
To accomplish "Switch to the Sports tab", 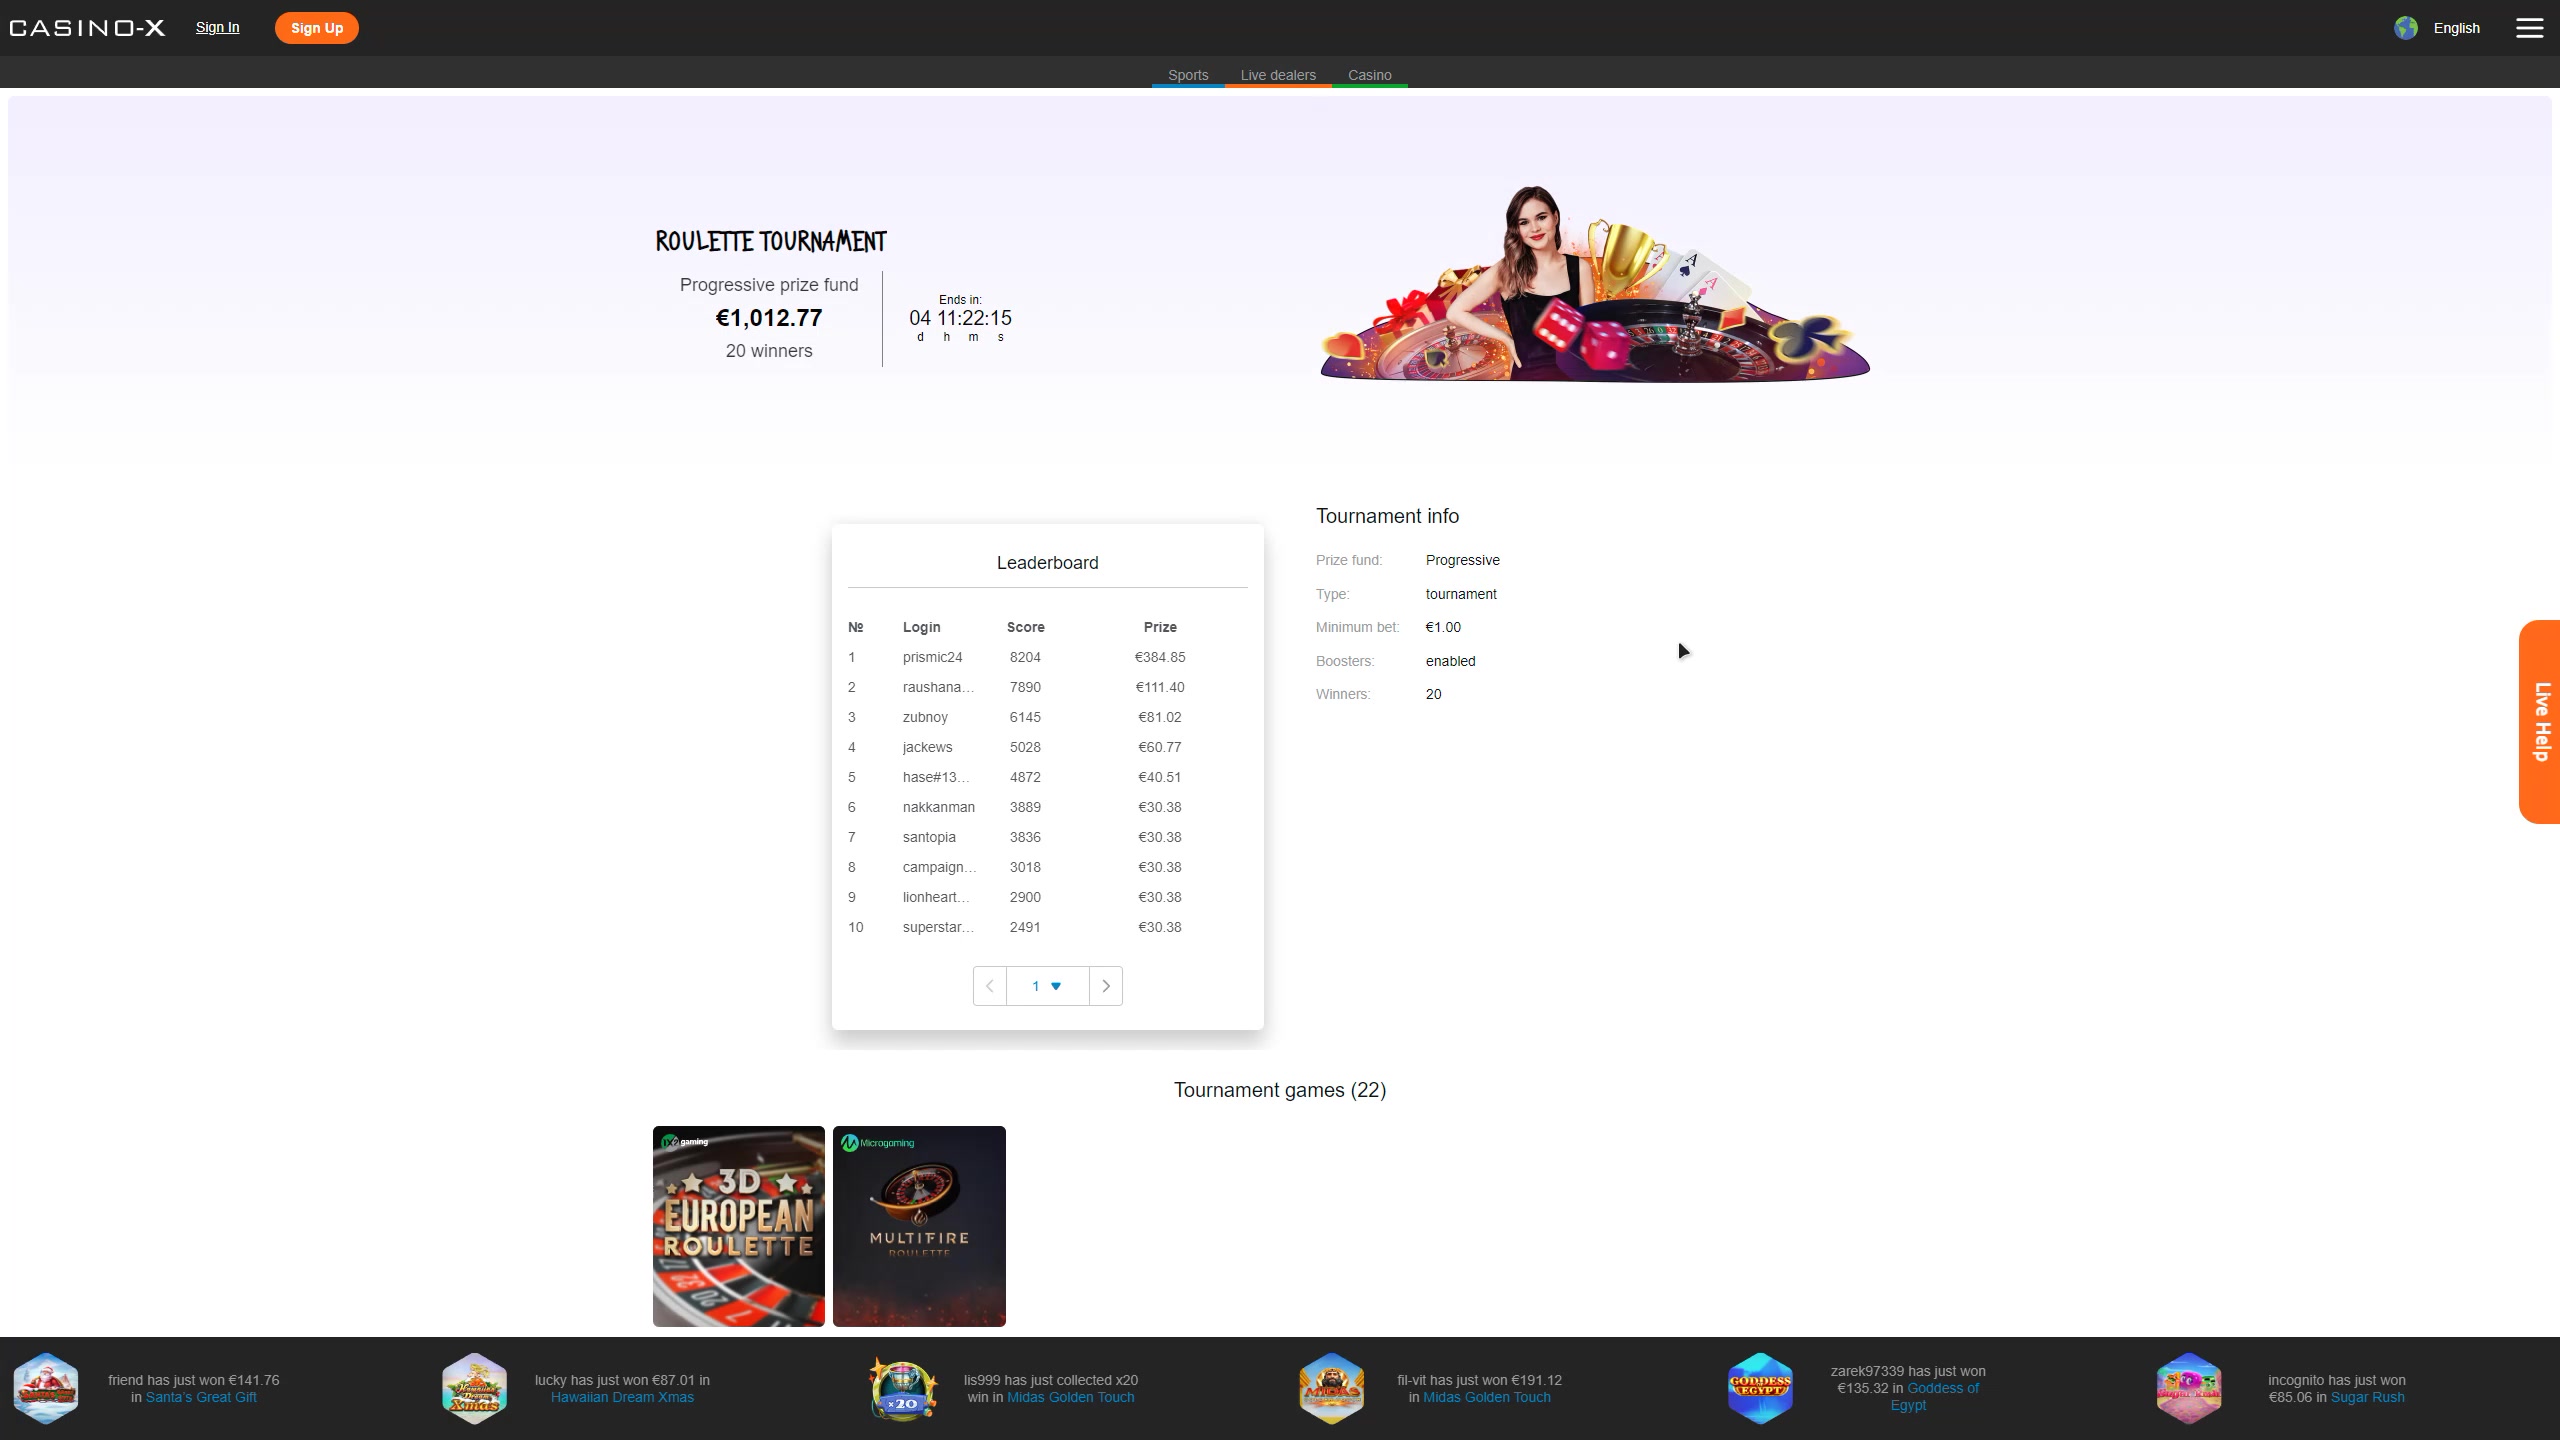I will click(1188, 75).
